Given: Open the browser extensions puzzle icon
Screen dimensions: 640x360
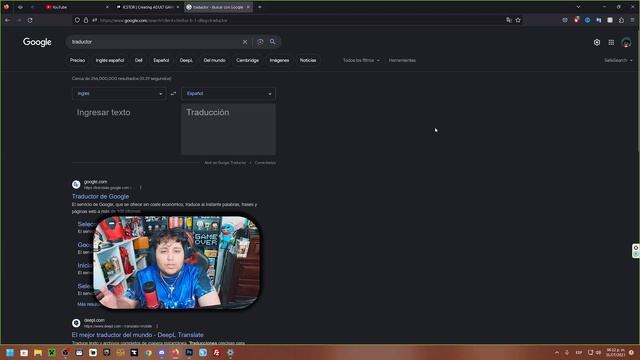Looking at the screenshot, I should [x=621, y=20].
